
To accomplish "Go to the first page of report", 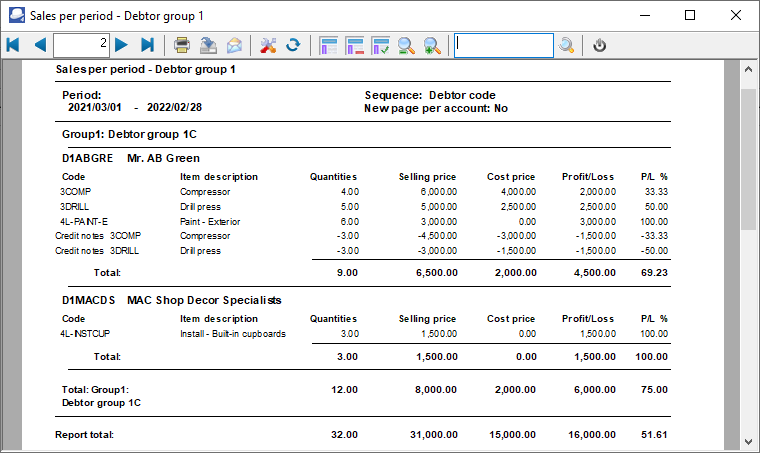I will point(13,45).
